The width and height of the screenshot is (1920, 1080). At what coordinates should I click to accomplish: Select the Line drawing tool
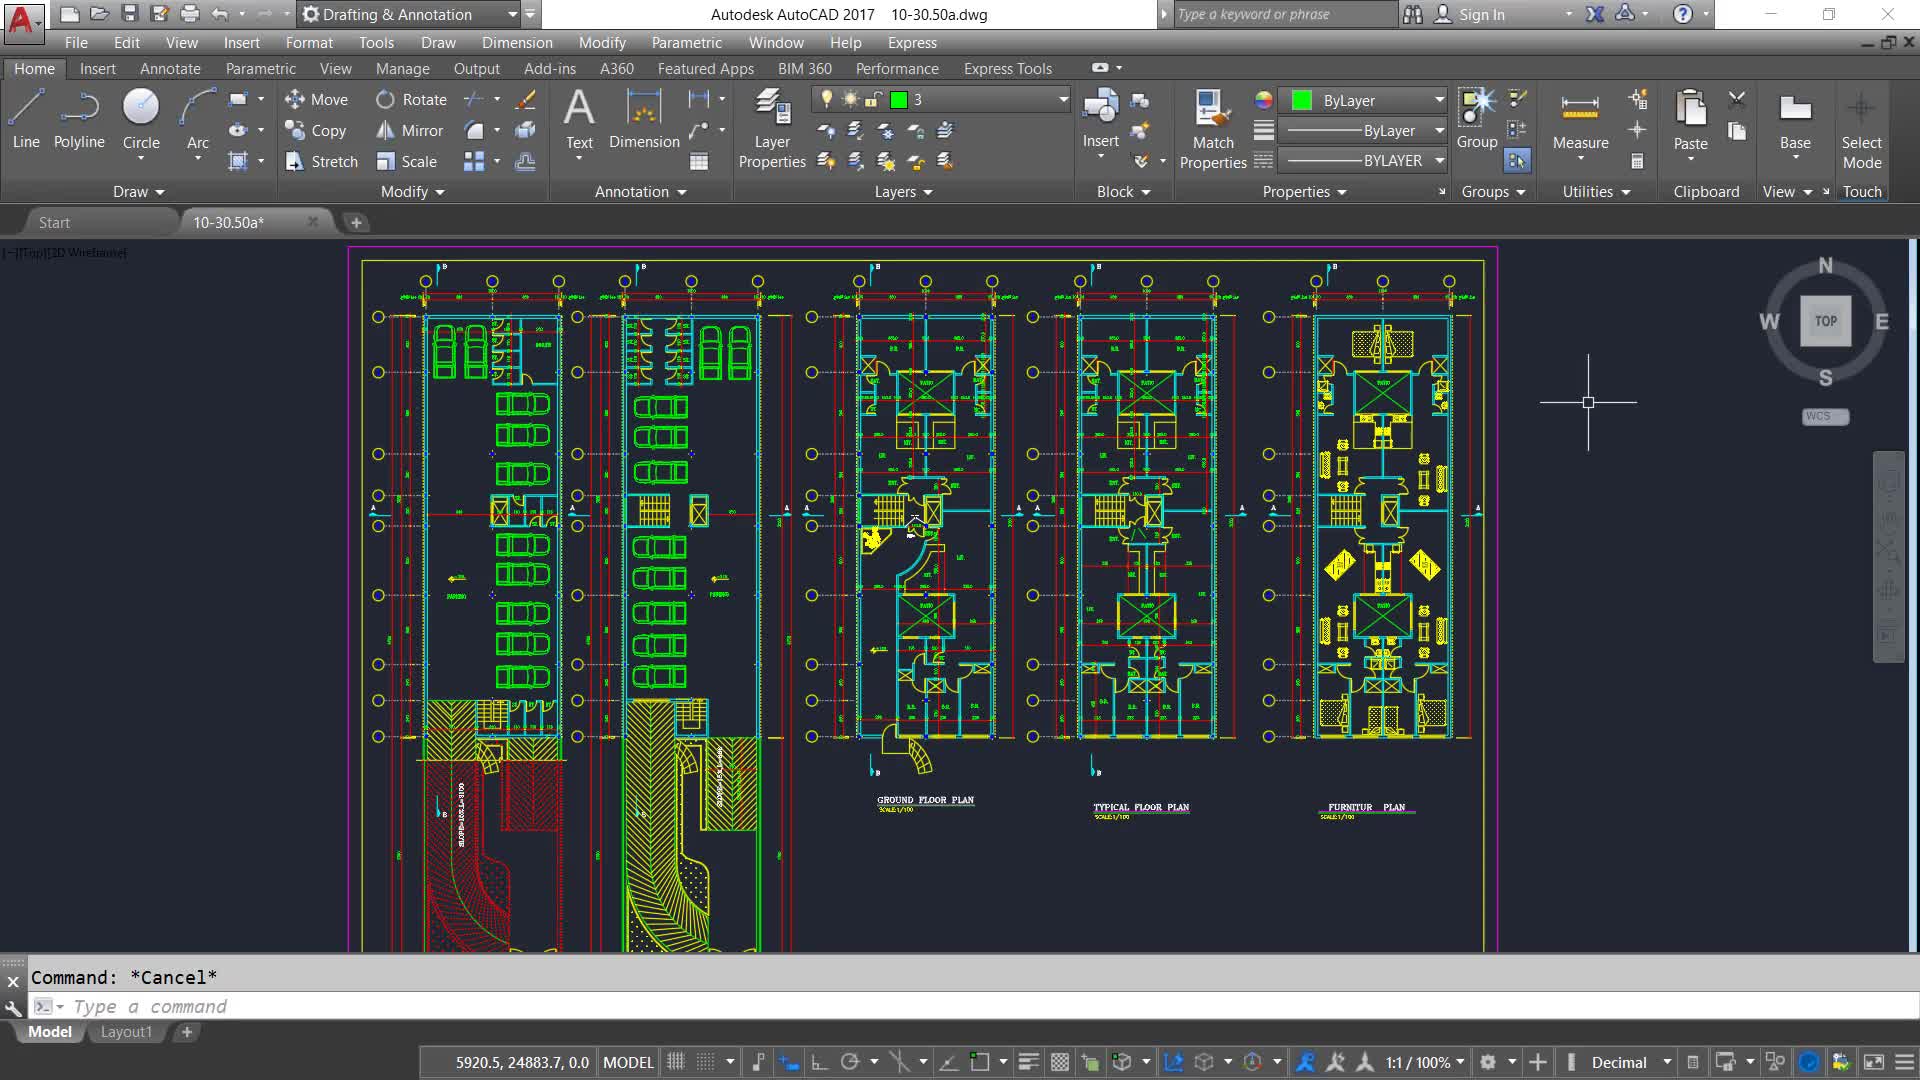click(26, 119)
